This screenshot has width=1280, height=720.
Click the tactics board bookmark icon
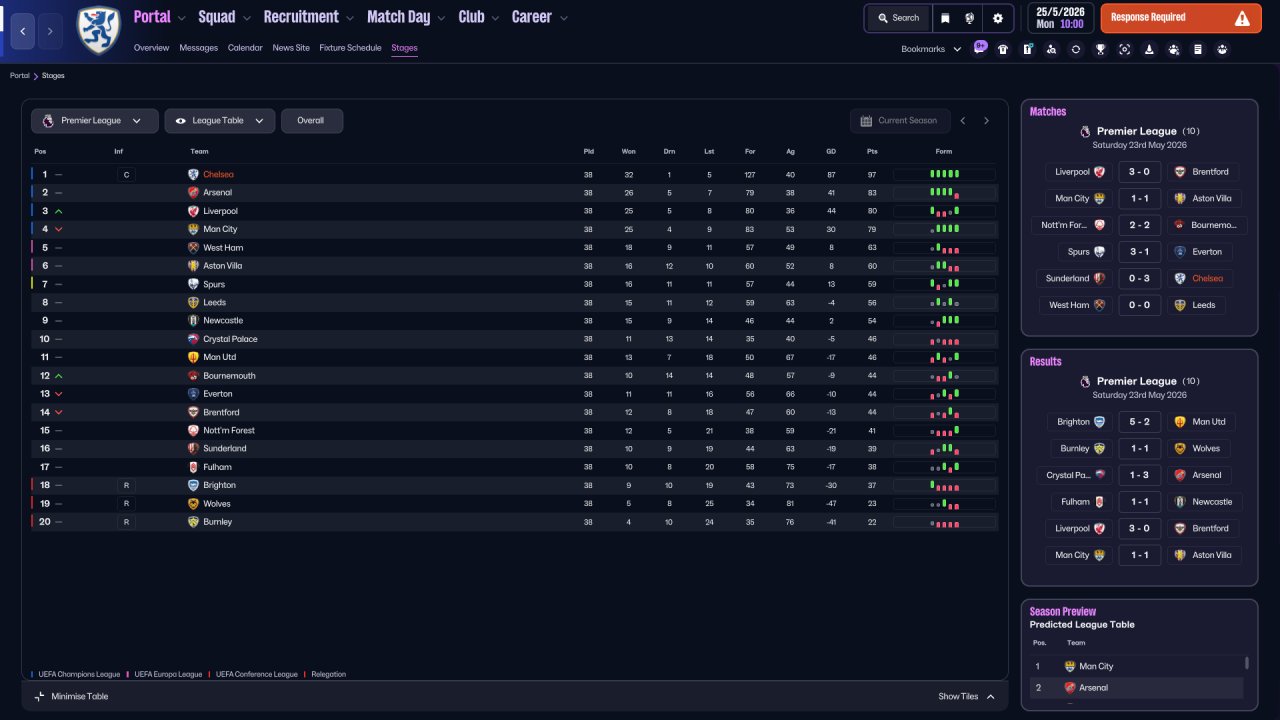click(1027, 49)
